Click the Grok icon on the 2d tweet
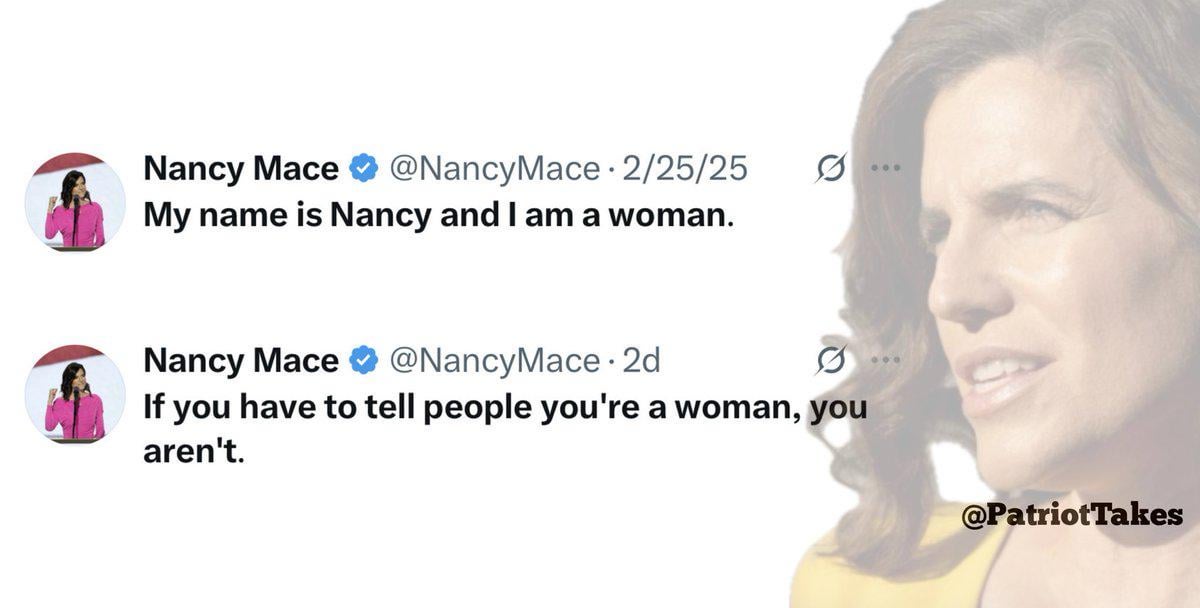The height and width of the screenshot is (608, 1200). click(830, 360)
